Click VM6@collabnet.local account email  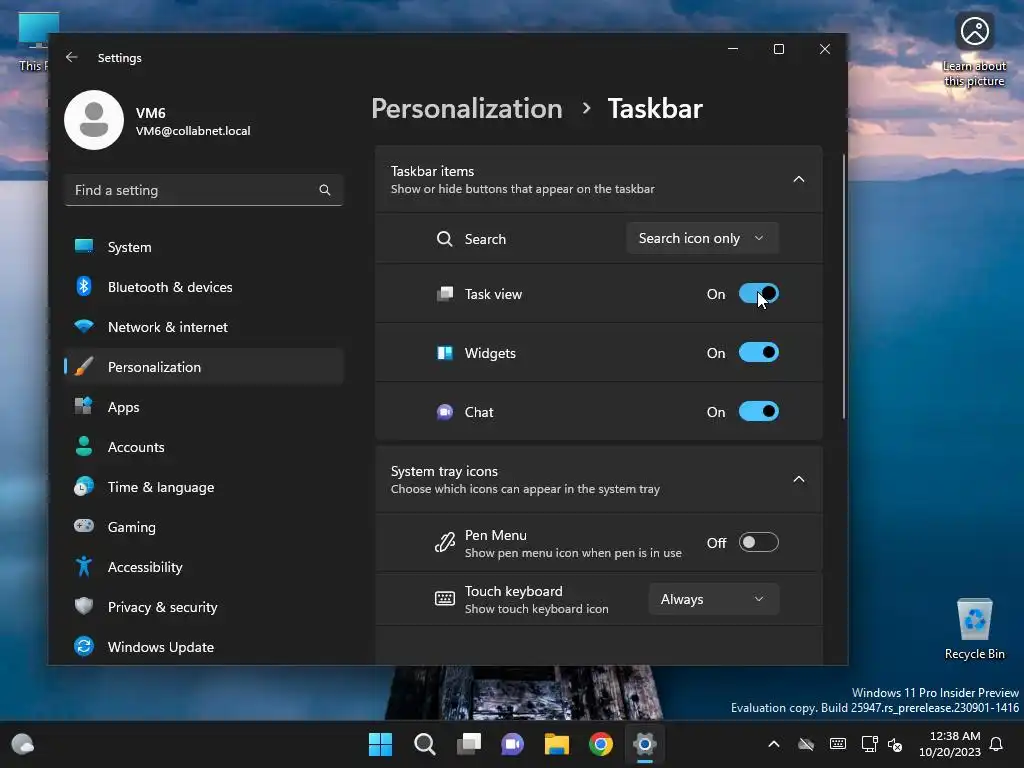pyautogui.click(x=193, y=131)
